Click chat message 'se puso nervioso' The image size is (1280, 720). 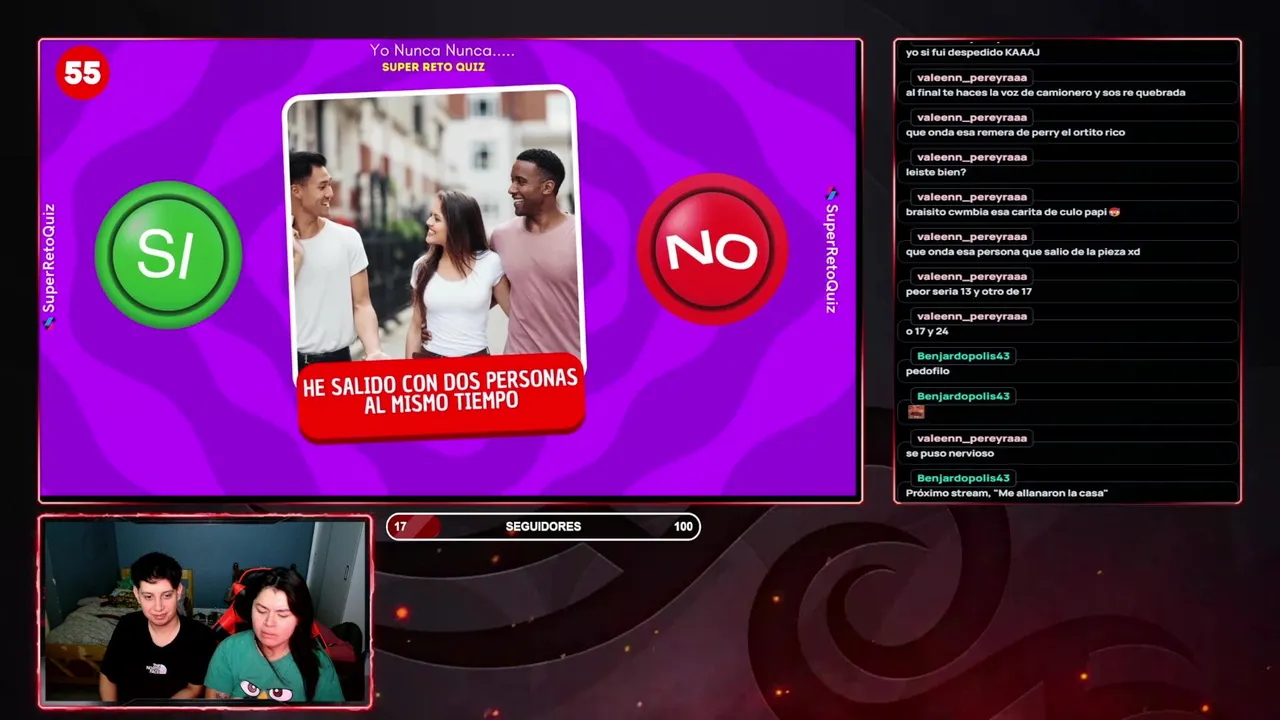[949, 453]
